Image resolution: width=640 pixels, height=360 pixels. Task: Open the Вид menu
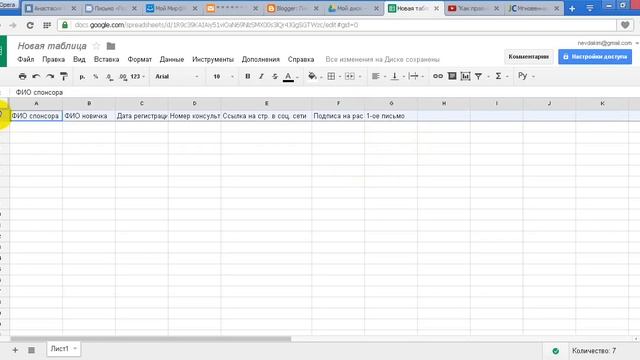click(x=79, y=60)
